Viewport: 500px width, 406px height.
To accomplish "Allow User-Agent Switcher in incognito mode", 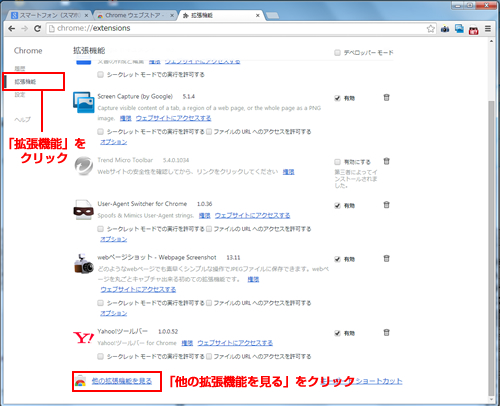I will click(100, 229).
